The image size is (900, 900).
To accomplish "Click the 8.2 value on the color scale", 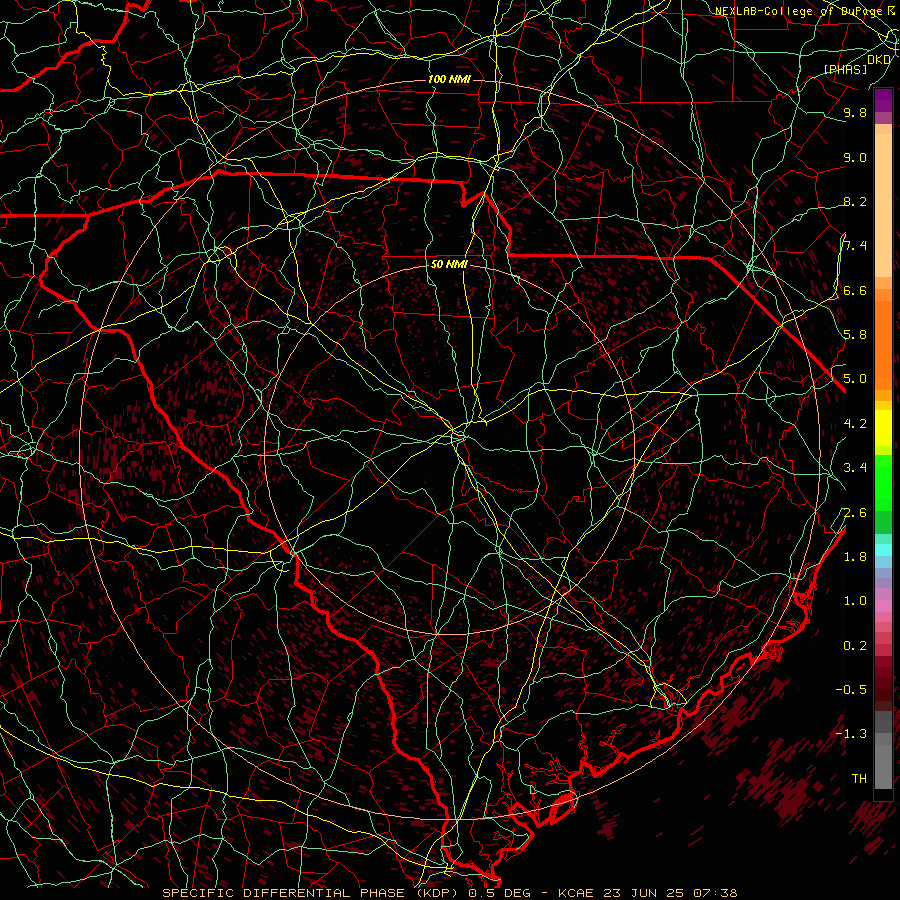I will (x=855, y=201).
